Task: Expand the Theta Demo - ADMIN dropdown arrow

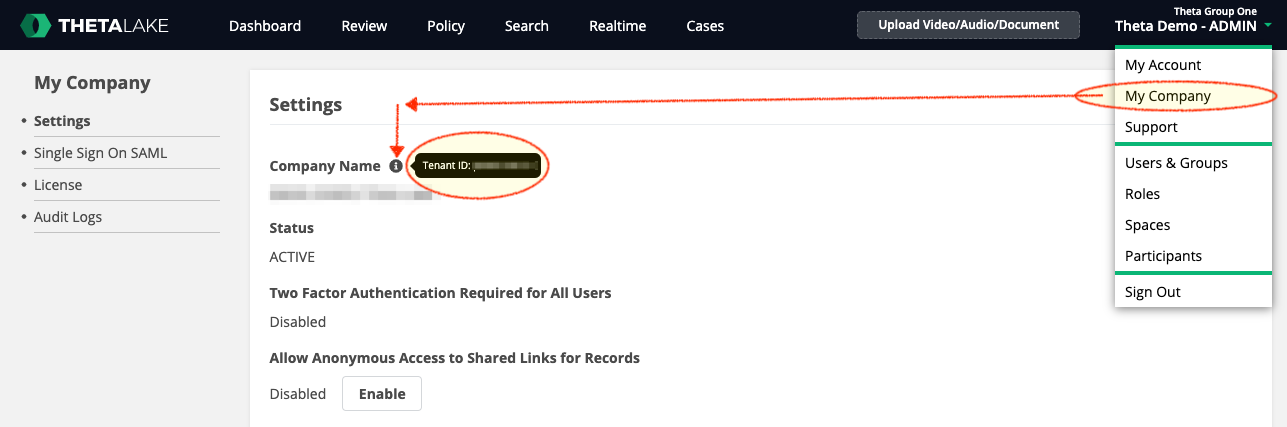Action: pos(1268,27)
